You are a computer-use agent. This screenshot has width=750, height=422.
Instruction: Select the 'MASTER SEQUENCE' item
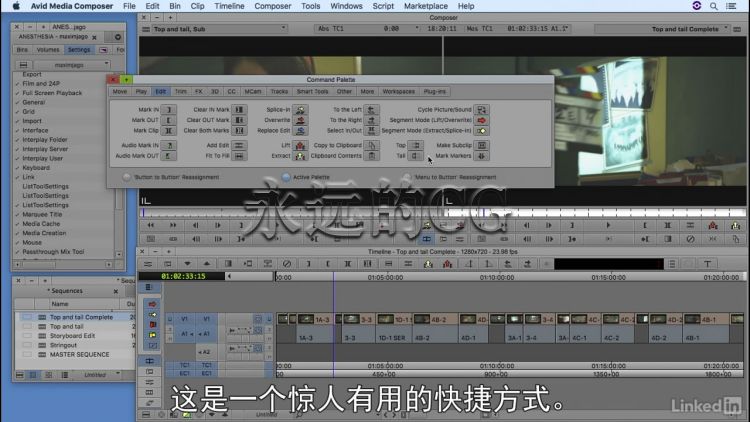(x=79, y=355)
